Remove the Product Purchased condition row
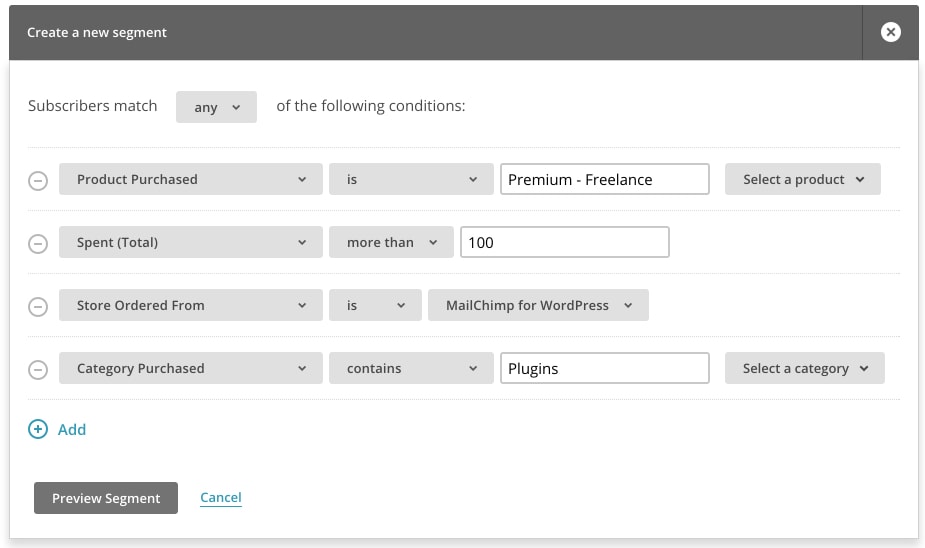925x548 pixels. tap(37, 181)
